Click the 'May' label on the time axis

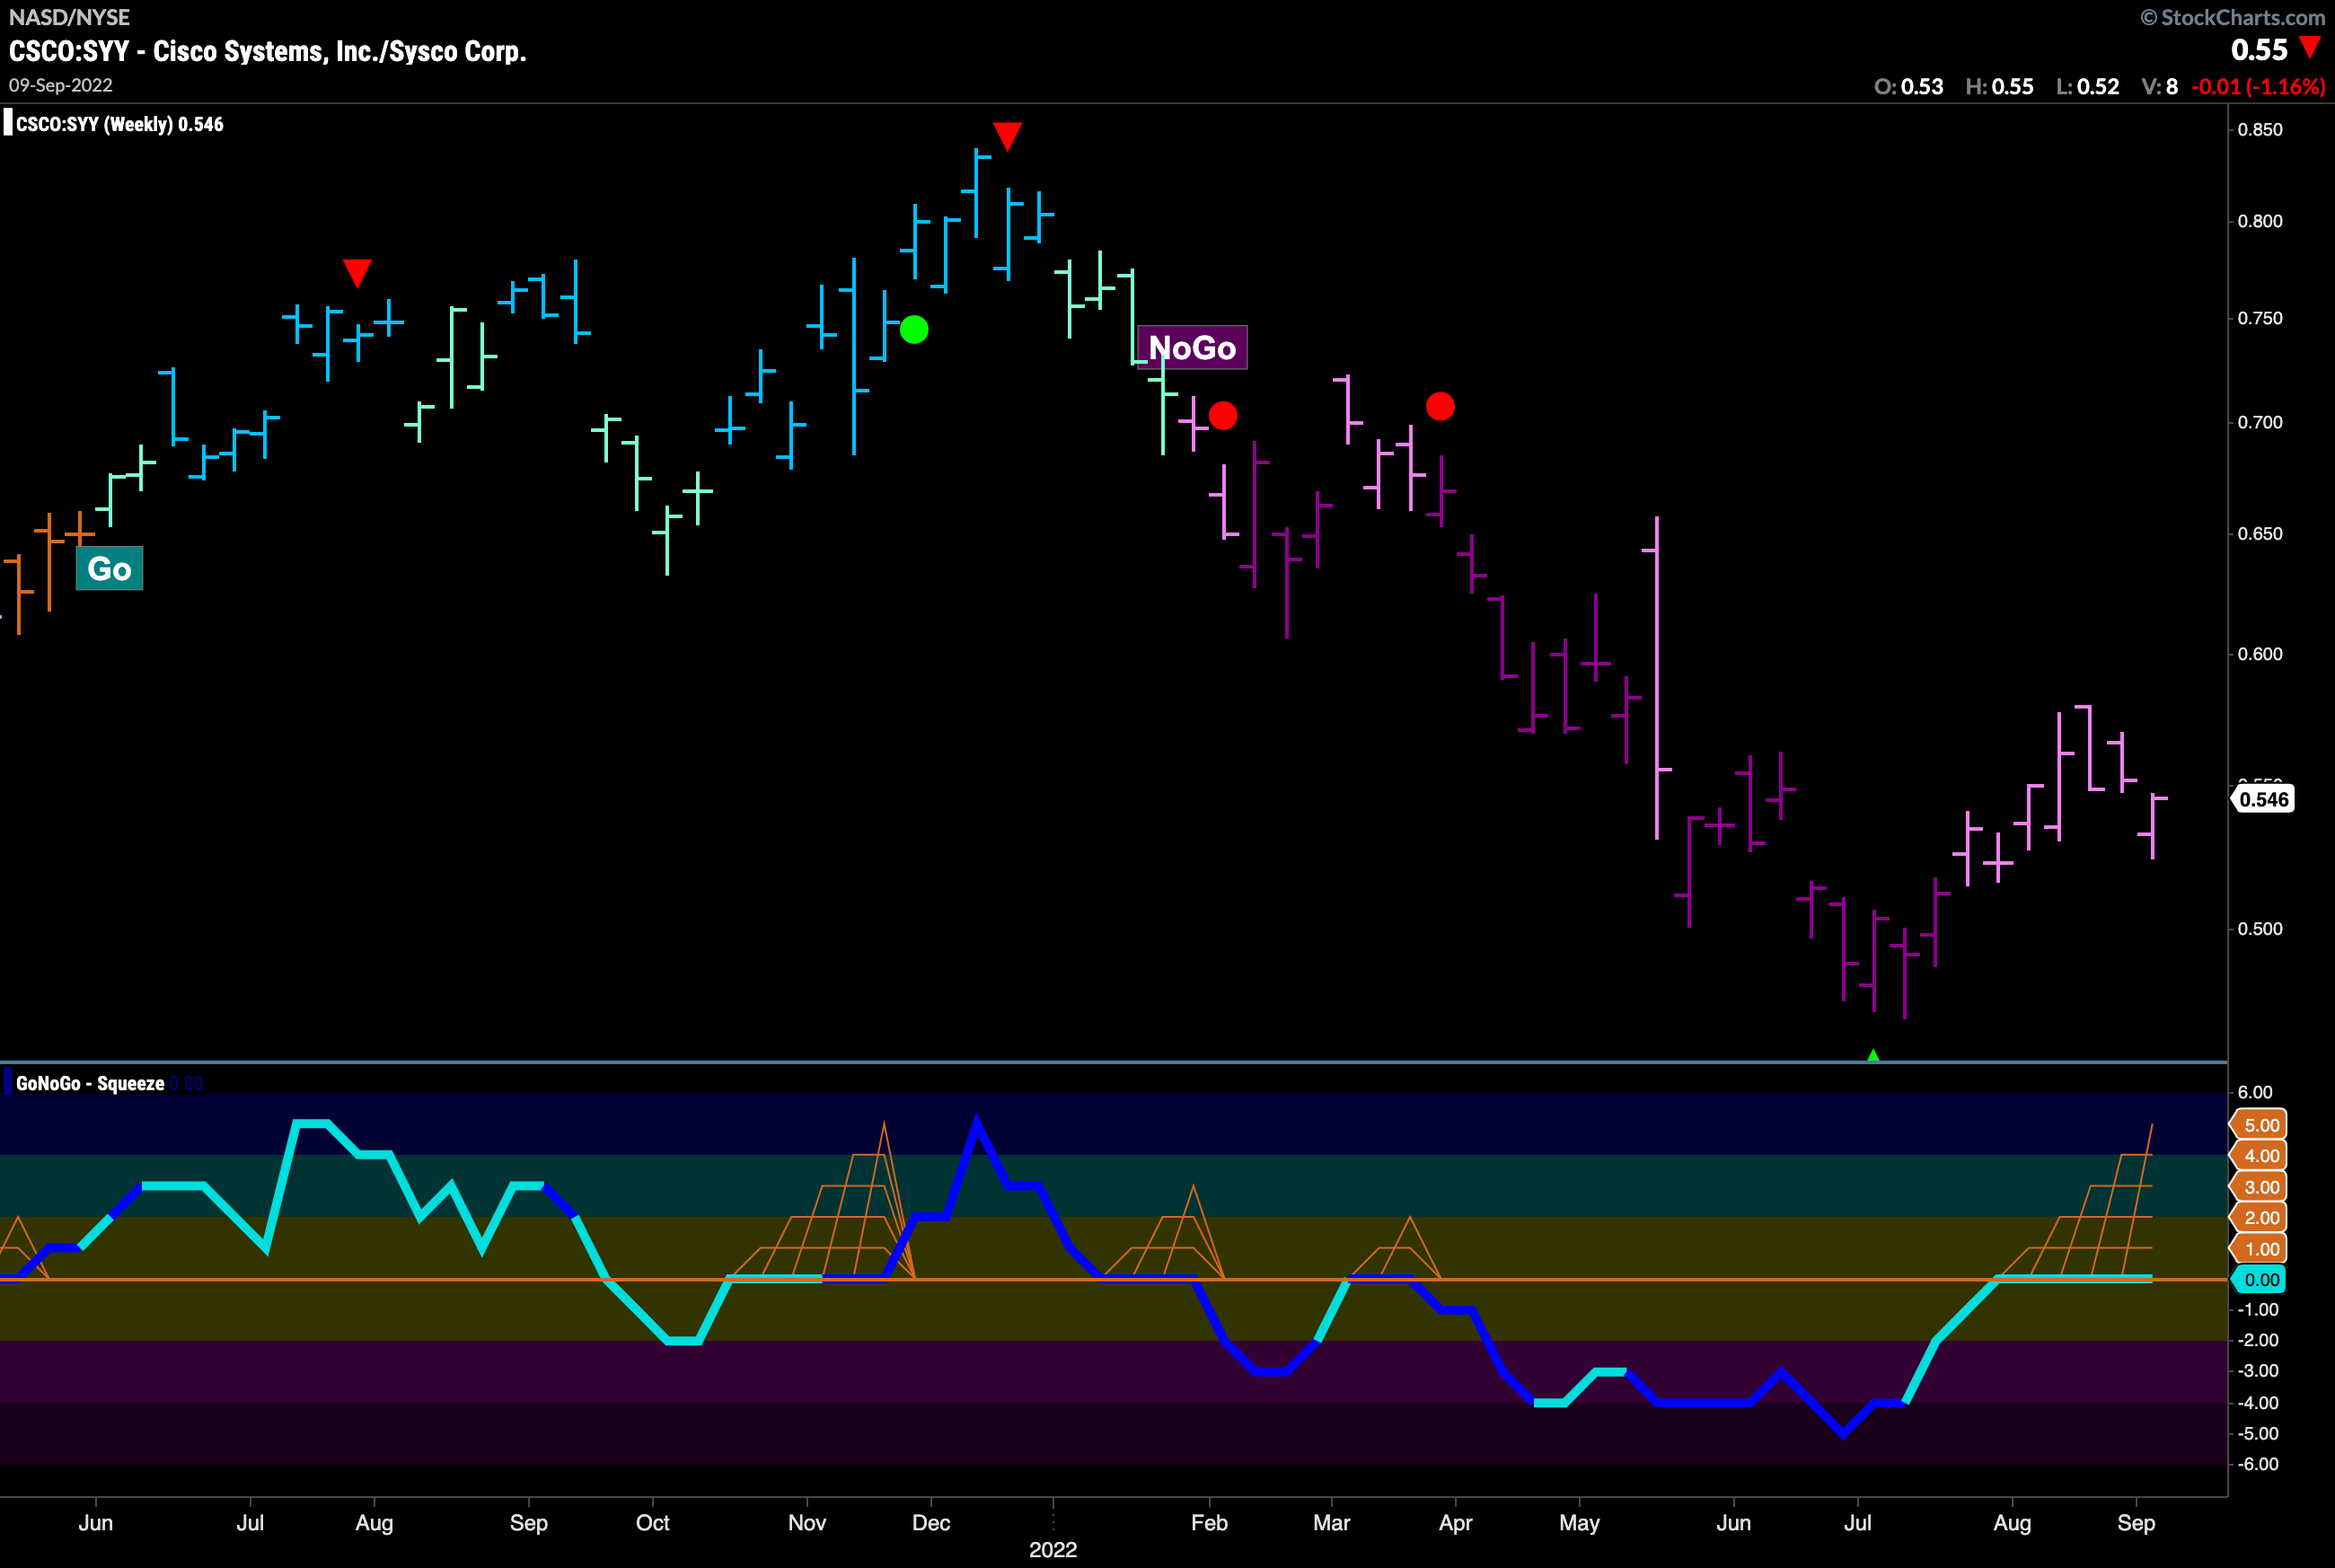coord(1579,1523)
